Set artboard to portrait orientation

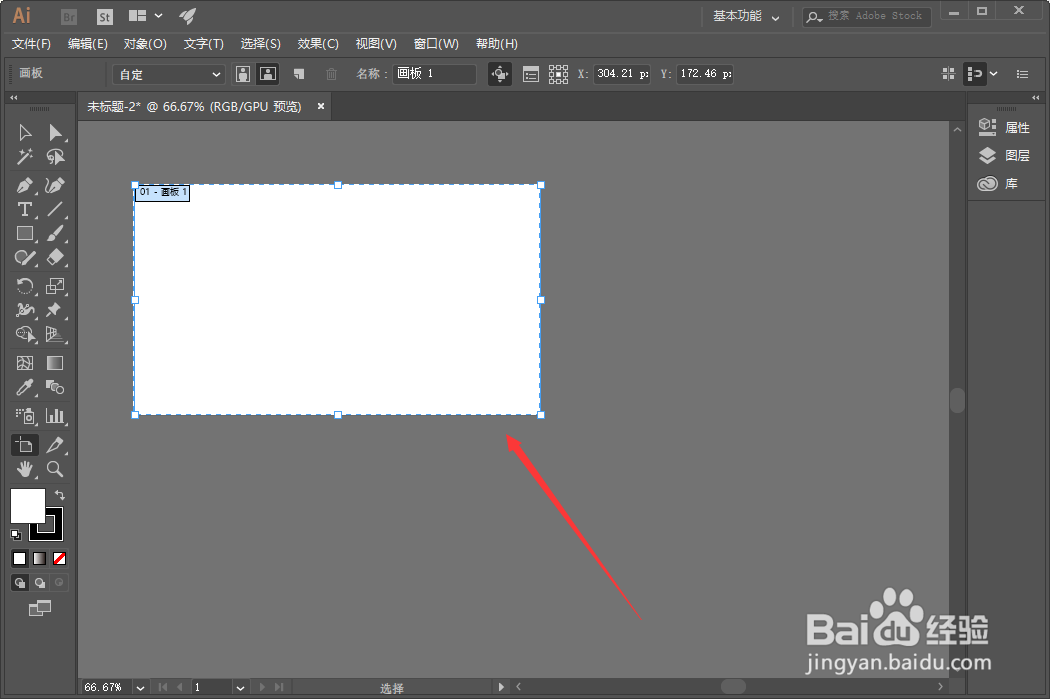(243, 74)
